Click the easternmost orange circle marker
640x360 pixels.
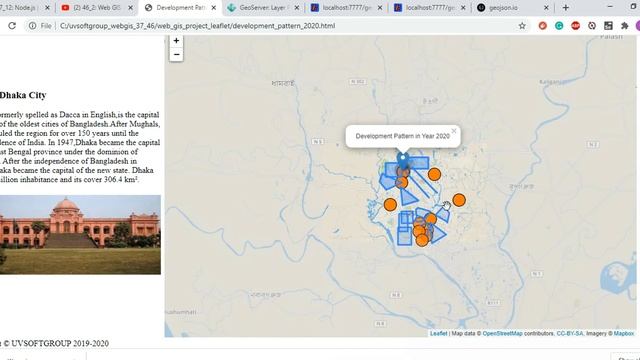[x=459, y=200]
